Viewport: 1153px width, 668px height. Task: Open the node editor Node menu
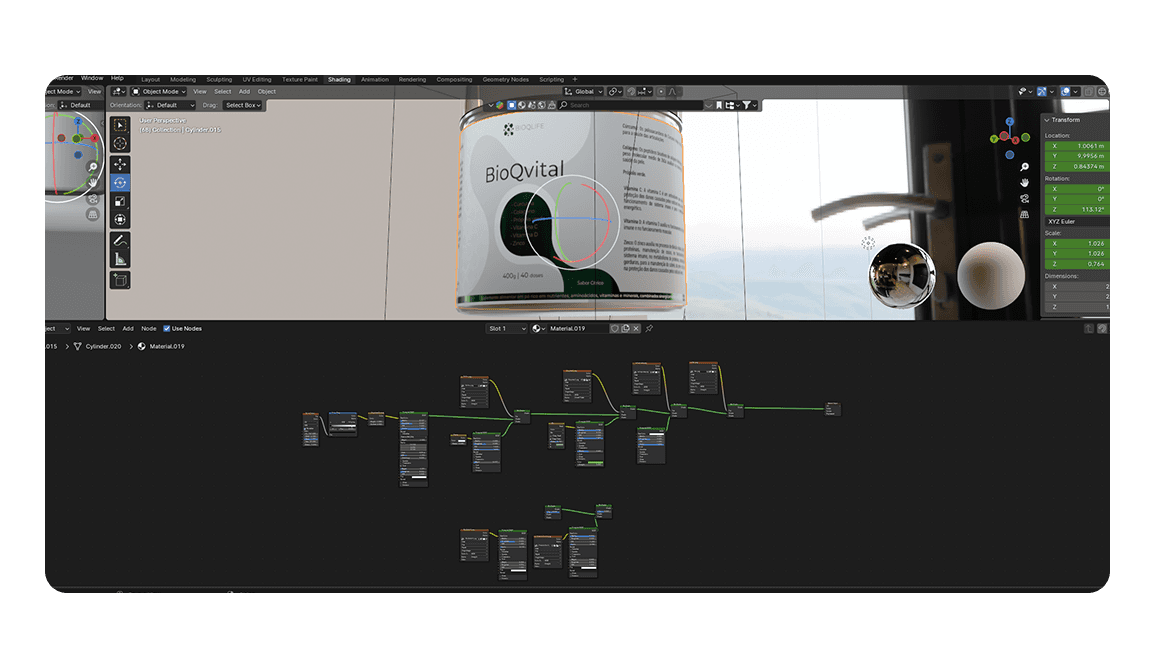pyautogui.click(x=149, y=329)
